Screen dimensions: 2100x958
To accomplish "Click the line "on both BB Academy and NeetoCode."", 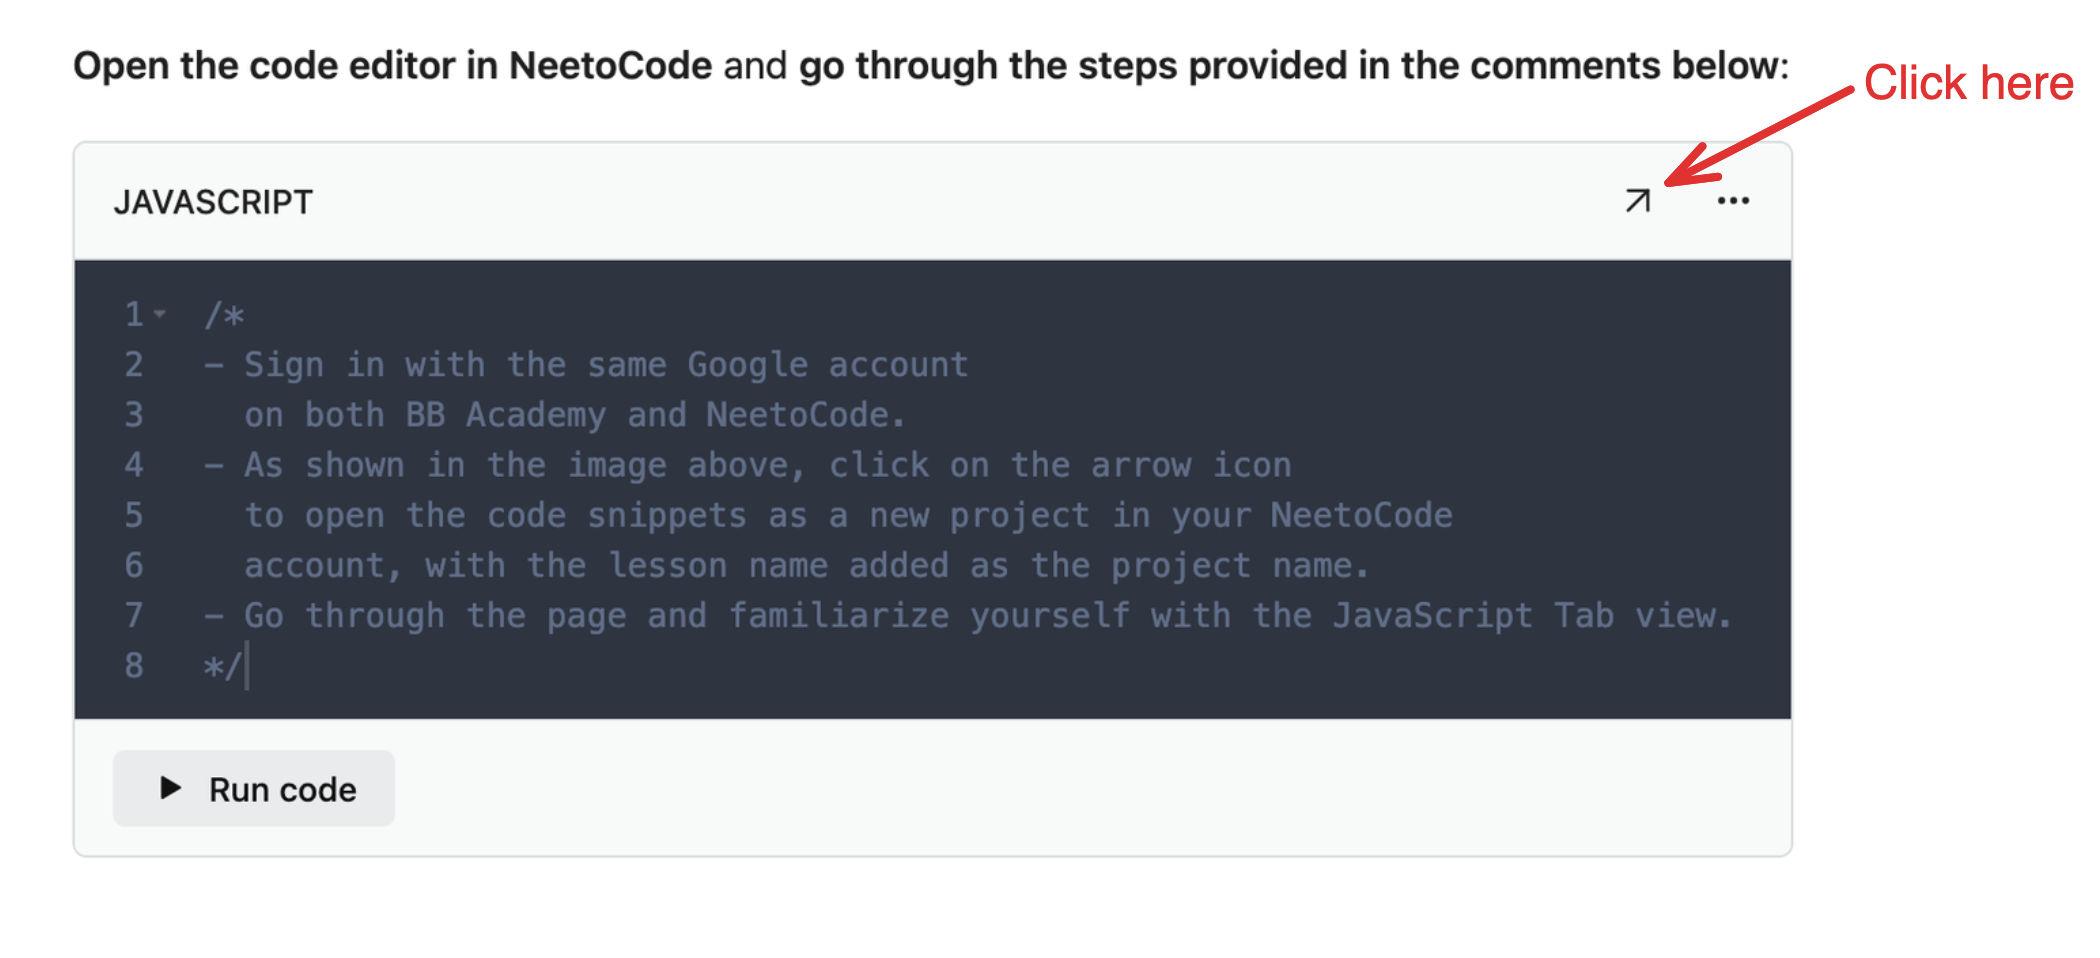I will click(575, 415).
